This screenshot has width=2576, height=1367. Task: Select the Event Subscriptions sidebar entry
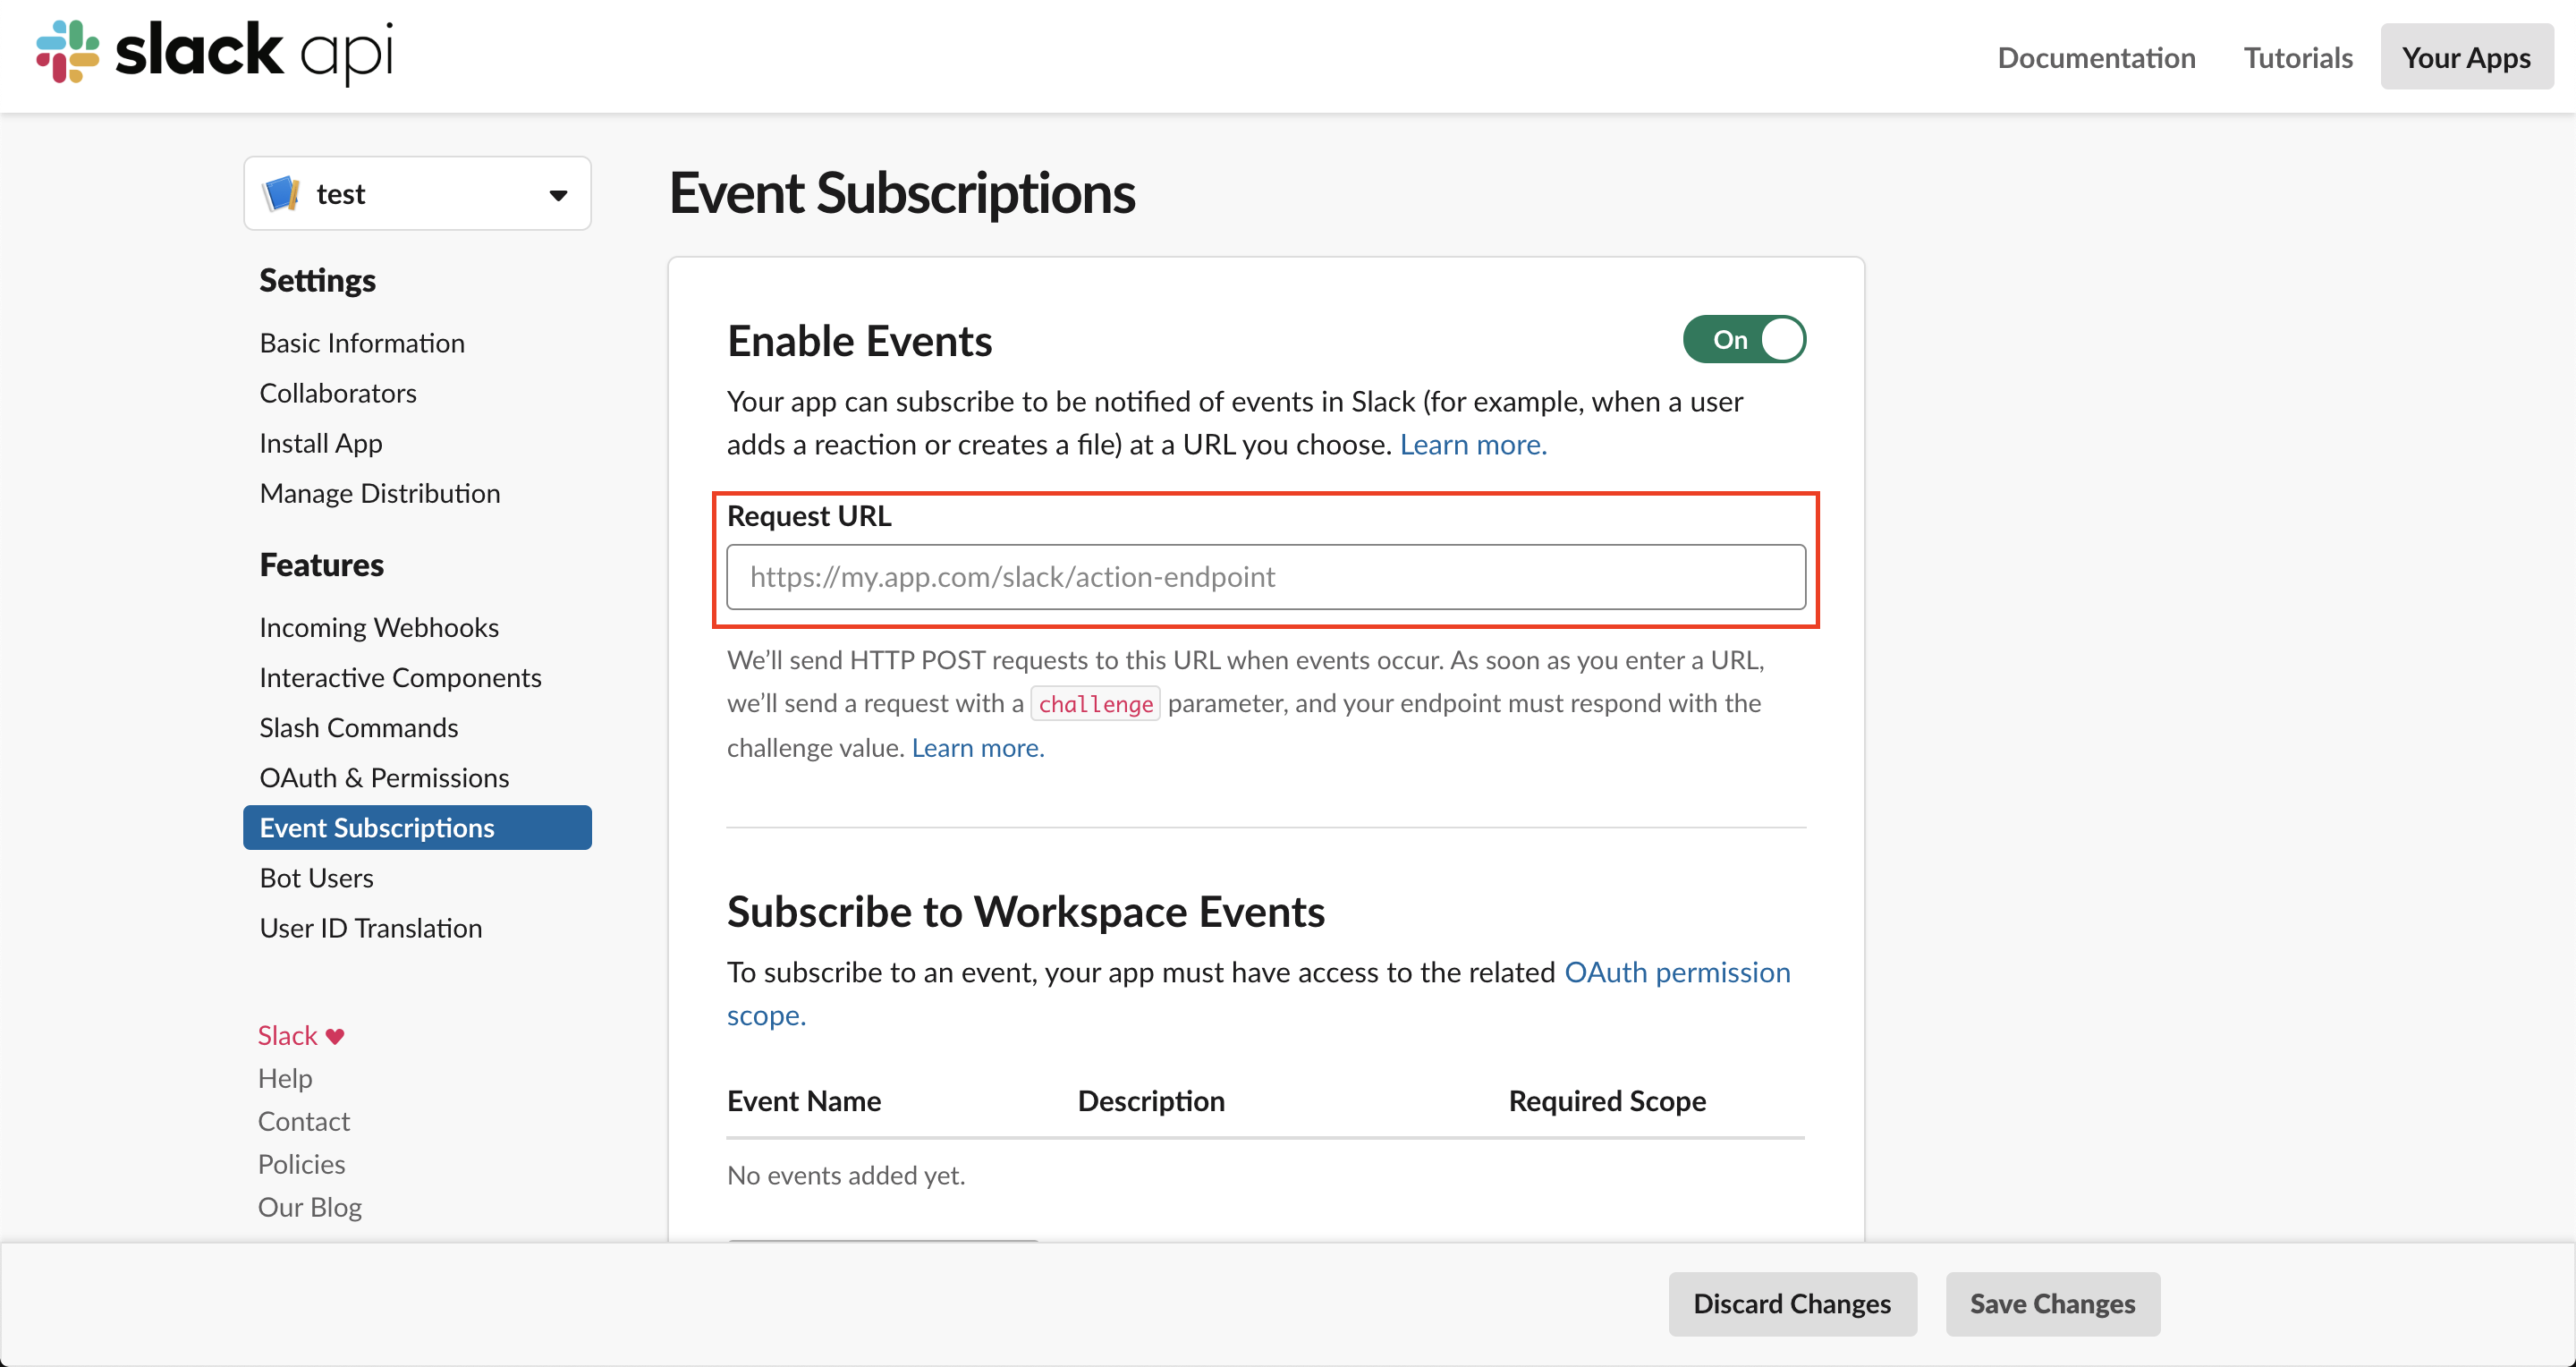click(377, 827)
